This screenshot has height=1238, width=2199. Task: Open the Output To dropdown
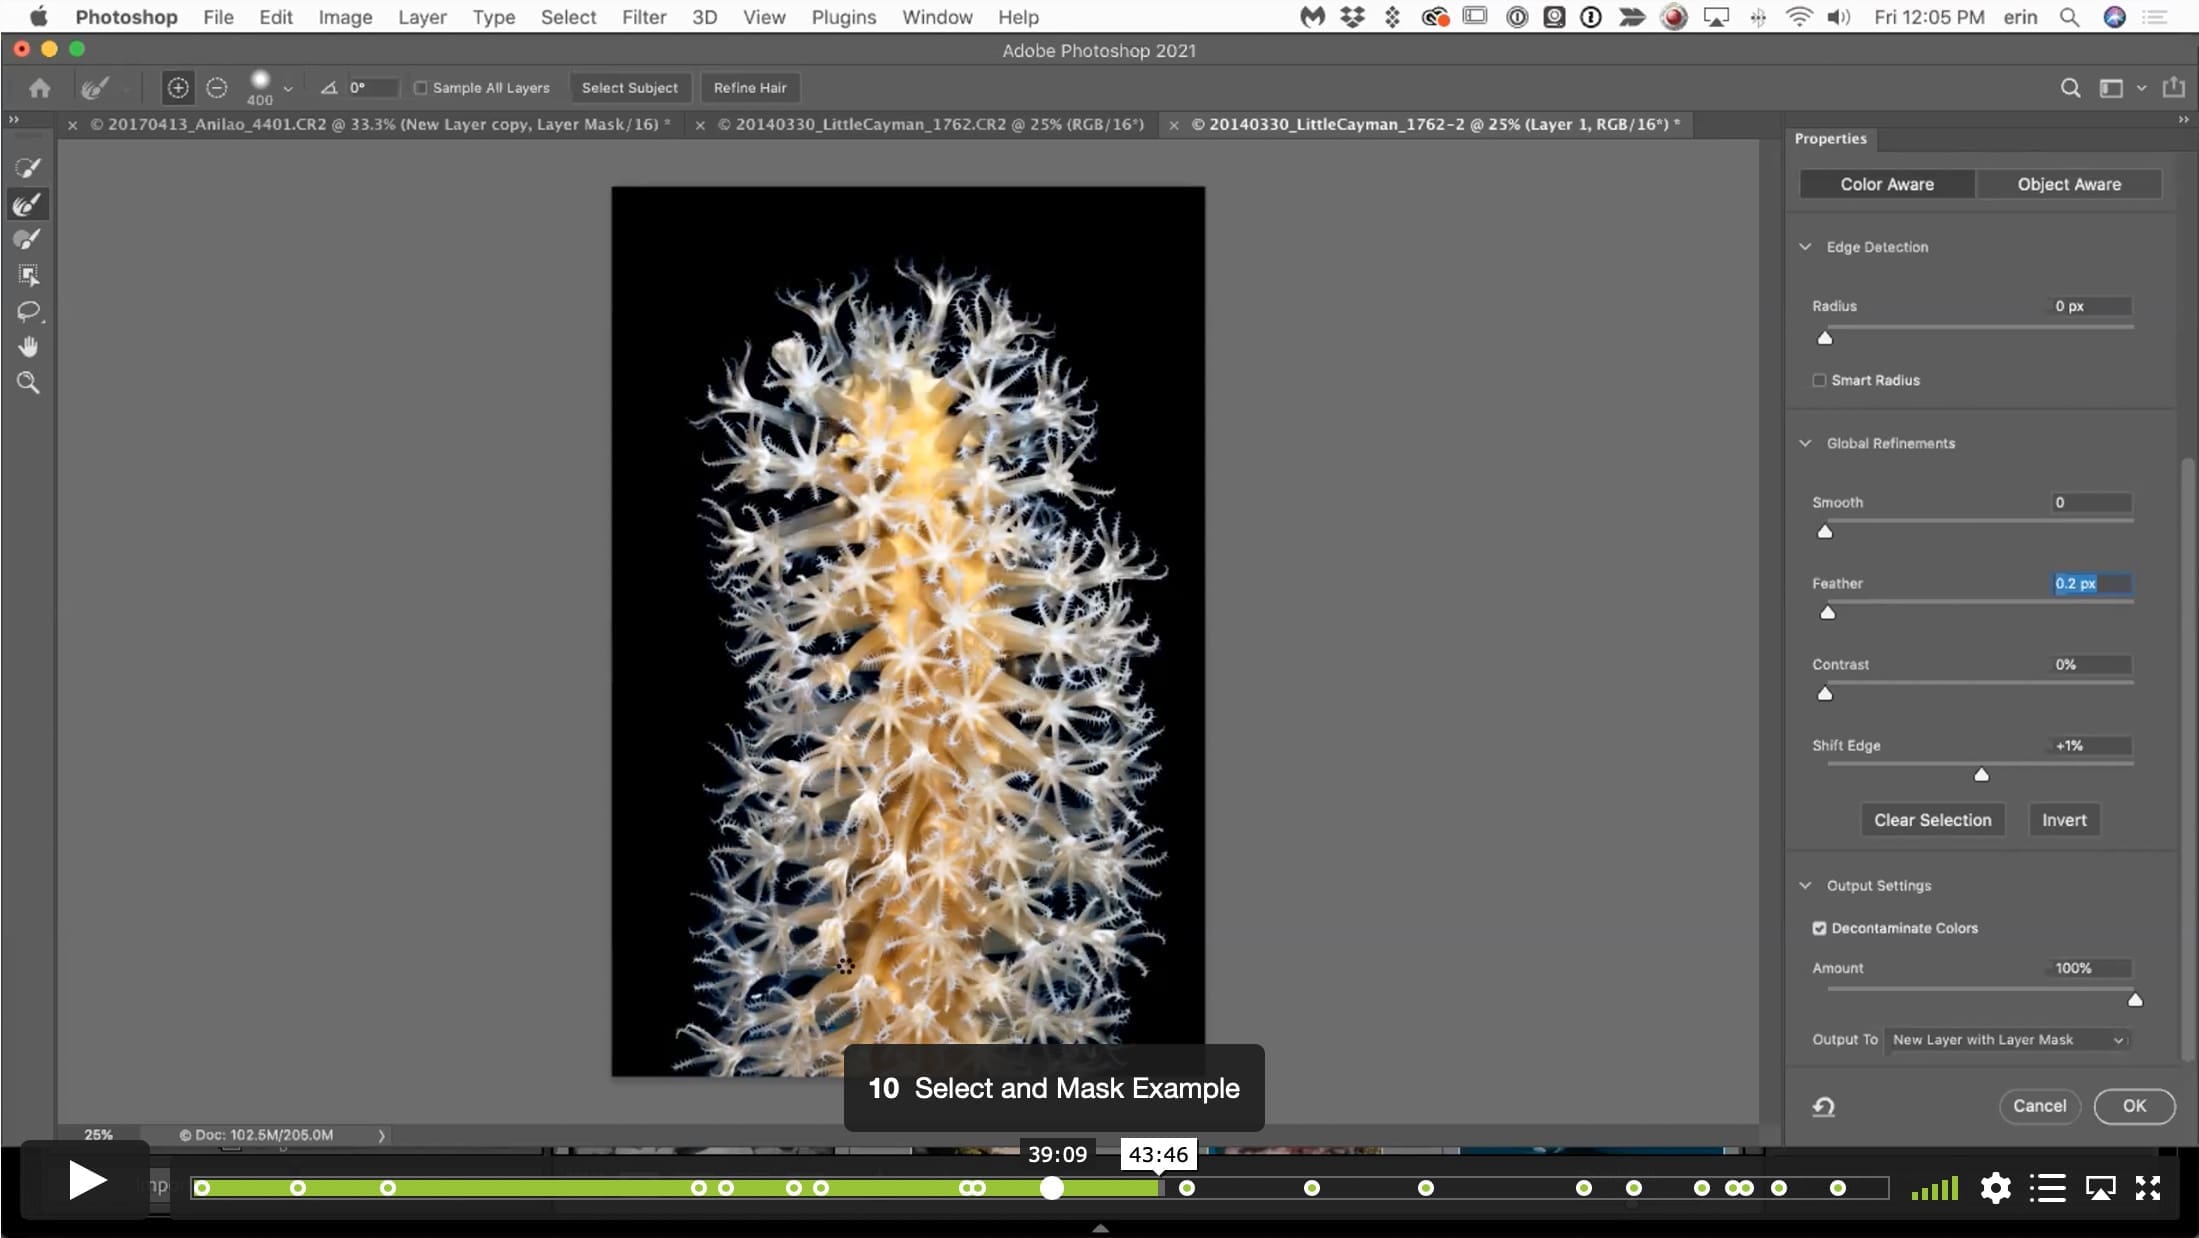point(2007,1040)
